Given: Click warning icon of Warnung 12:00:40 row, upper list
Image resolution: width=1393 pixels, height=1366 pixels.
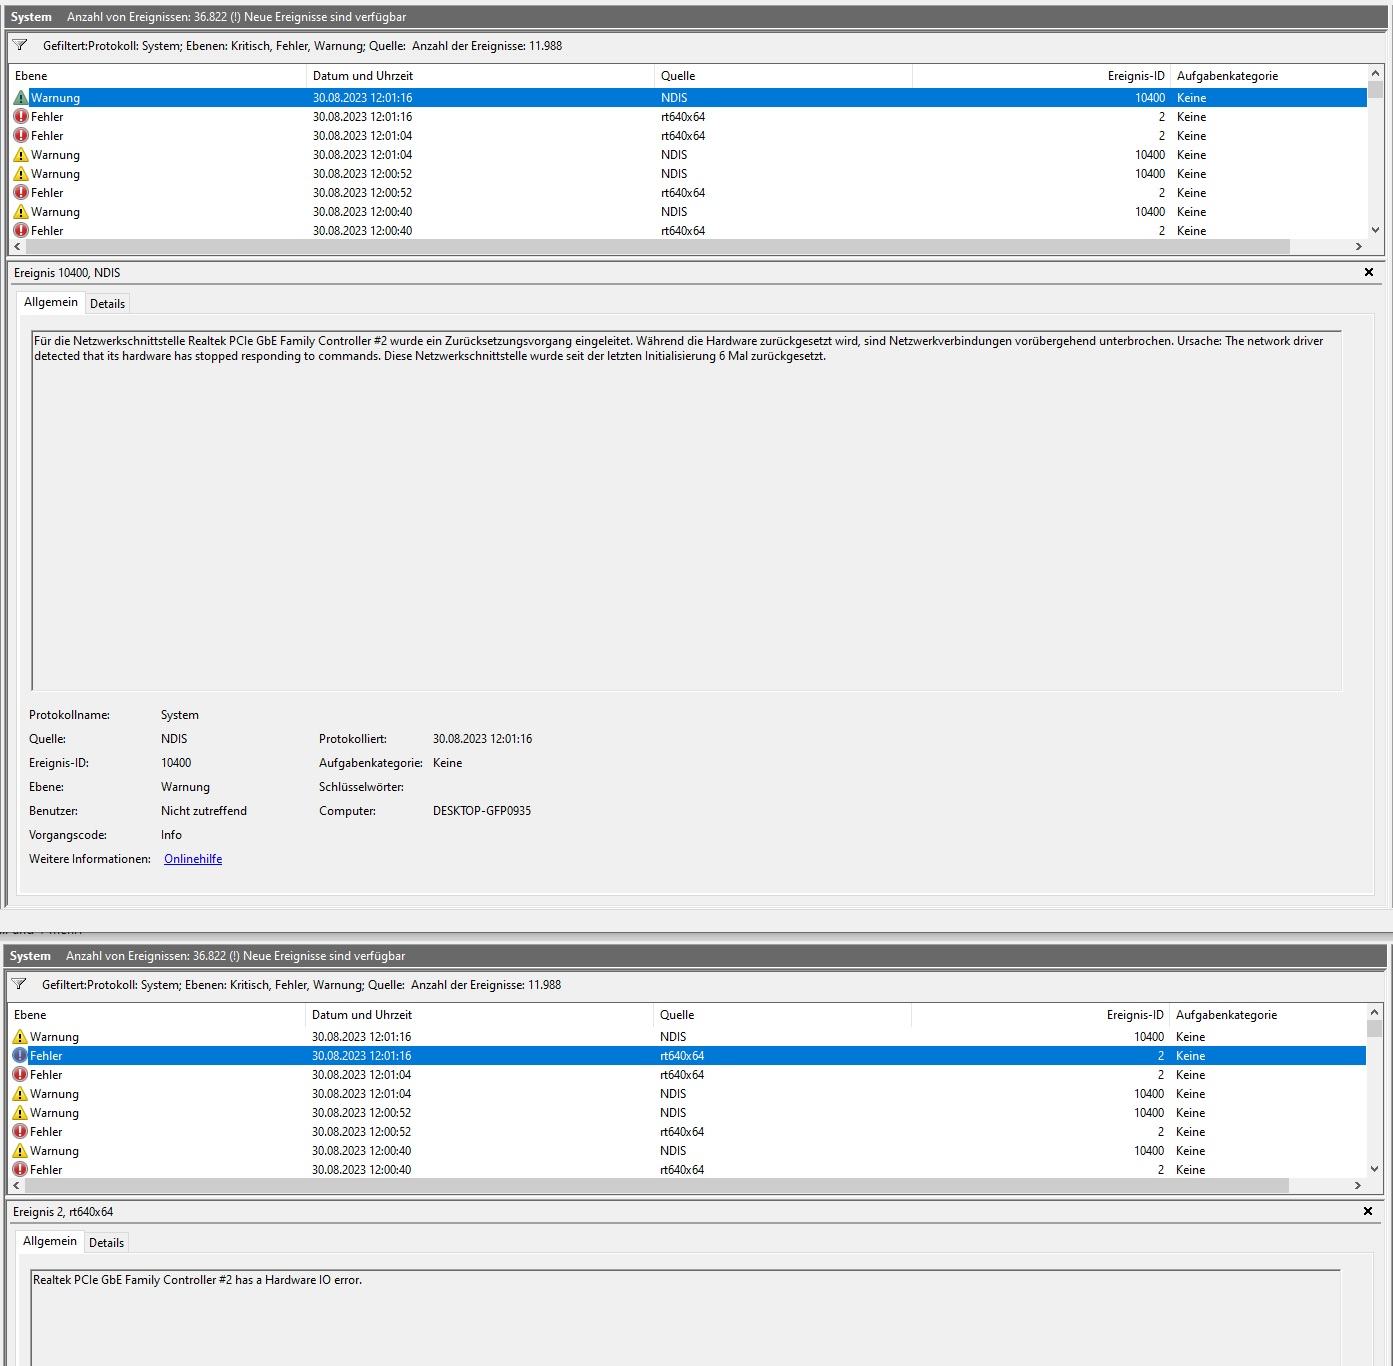Looking at the screenshot, I should click(21, 212).
